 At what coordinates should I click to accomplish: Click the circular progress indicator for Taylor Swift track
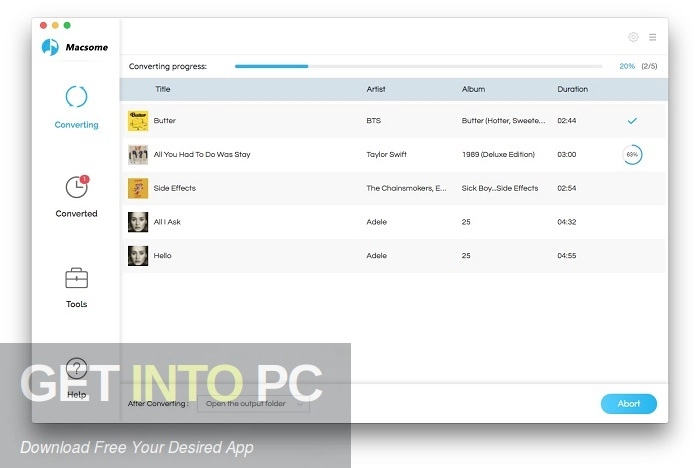point(632,155)
